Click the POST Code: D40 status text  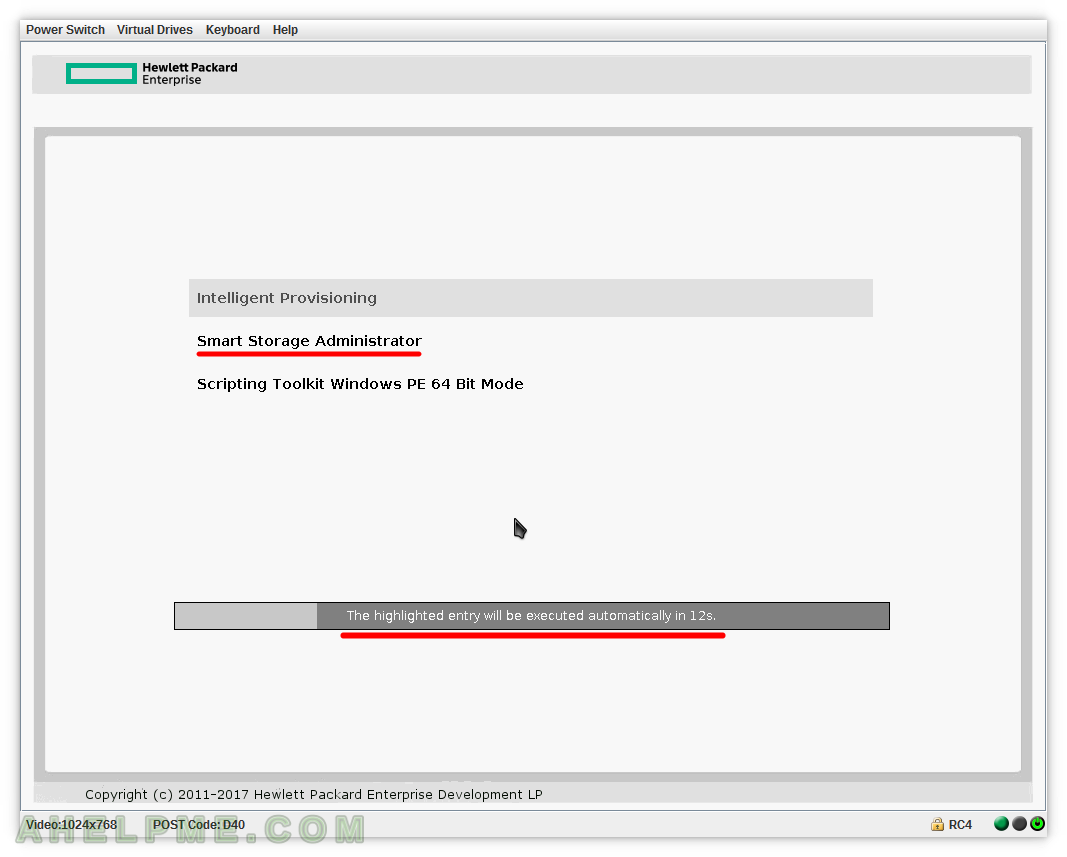199,825
